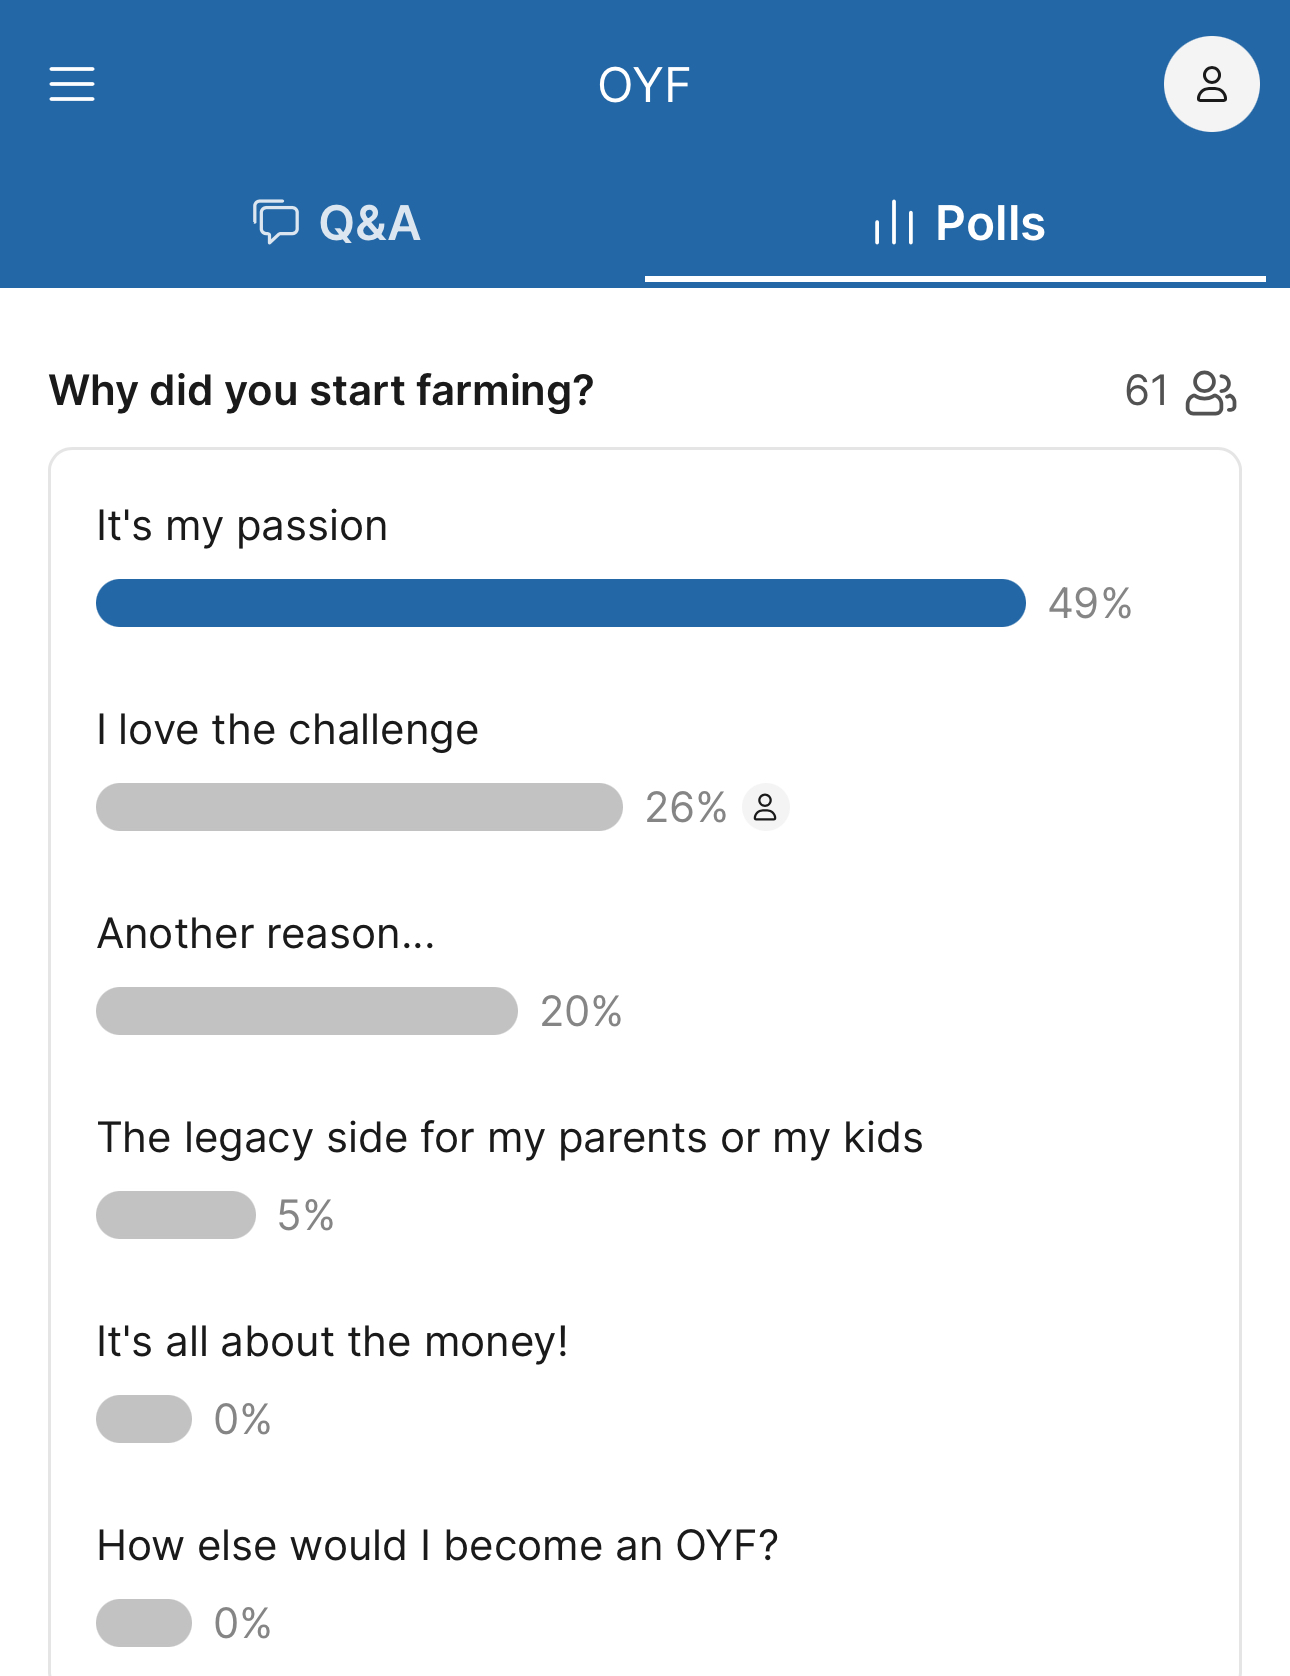Switch to the Q&A tab
Image resolution: width=1290 pixels, height=1676 pixels.
pyautogui.click(x=338, y=223)
